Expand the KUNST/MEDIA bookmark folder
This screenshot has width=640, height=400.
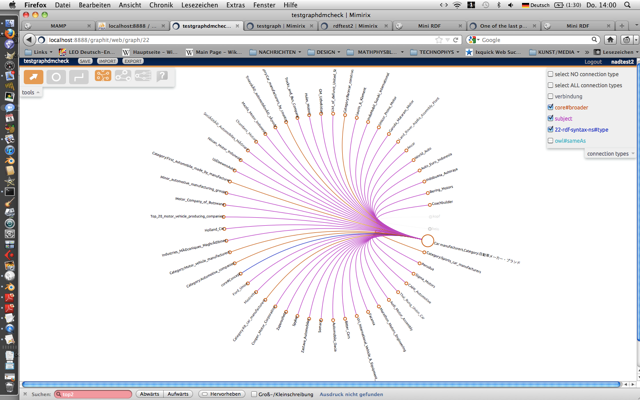555,52
